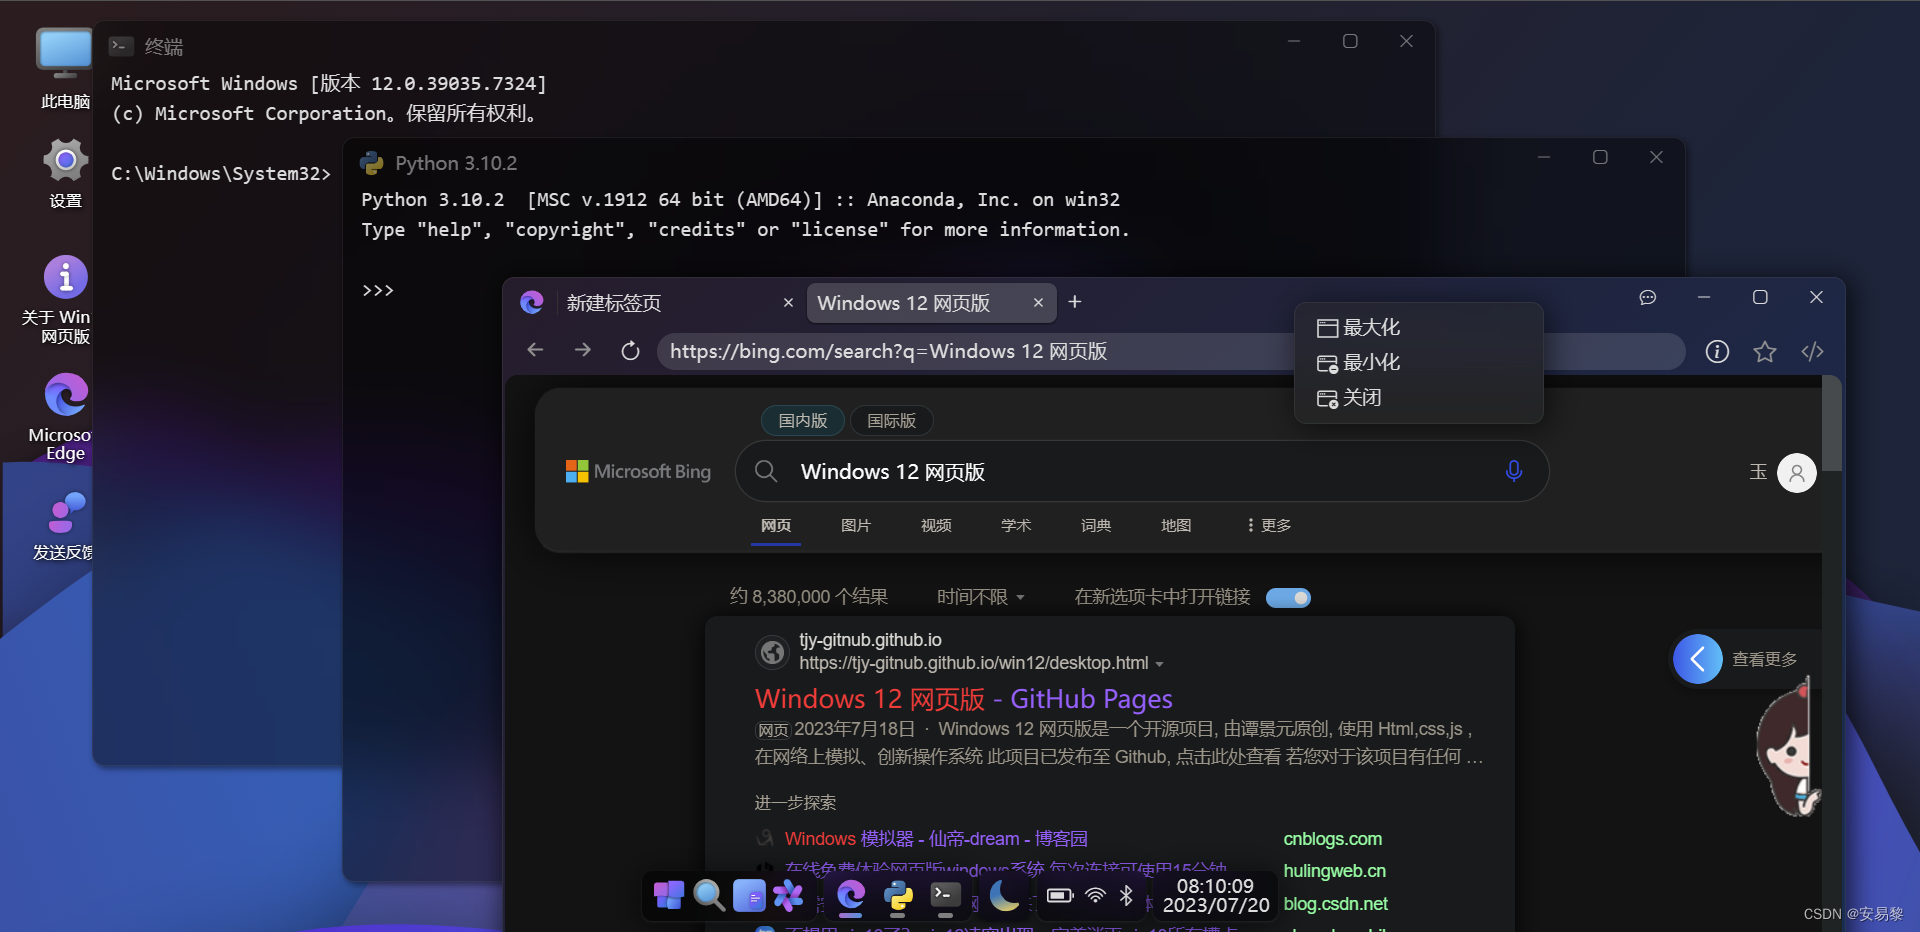Expand the 时间不限 filter dropdown
The height and width of the screenshot is (932, 1920).
coord(980,596)
